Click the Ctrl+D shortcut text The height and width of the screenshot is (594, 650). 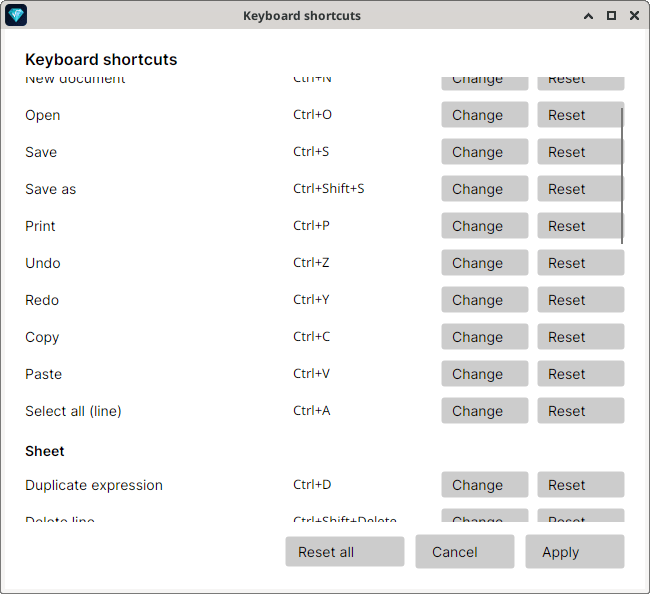point(312,485)
